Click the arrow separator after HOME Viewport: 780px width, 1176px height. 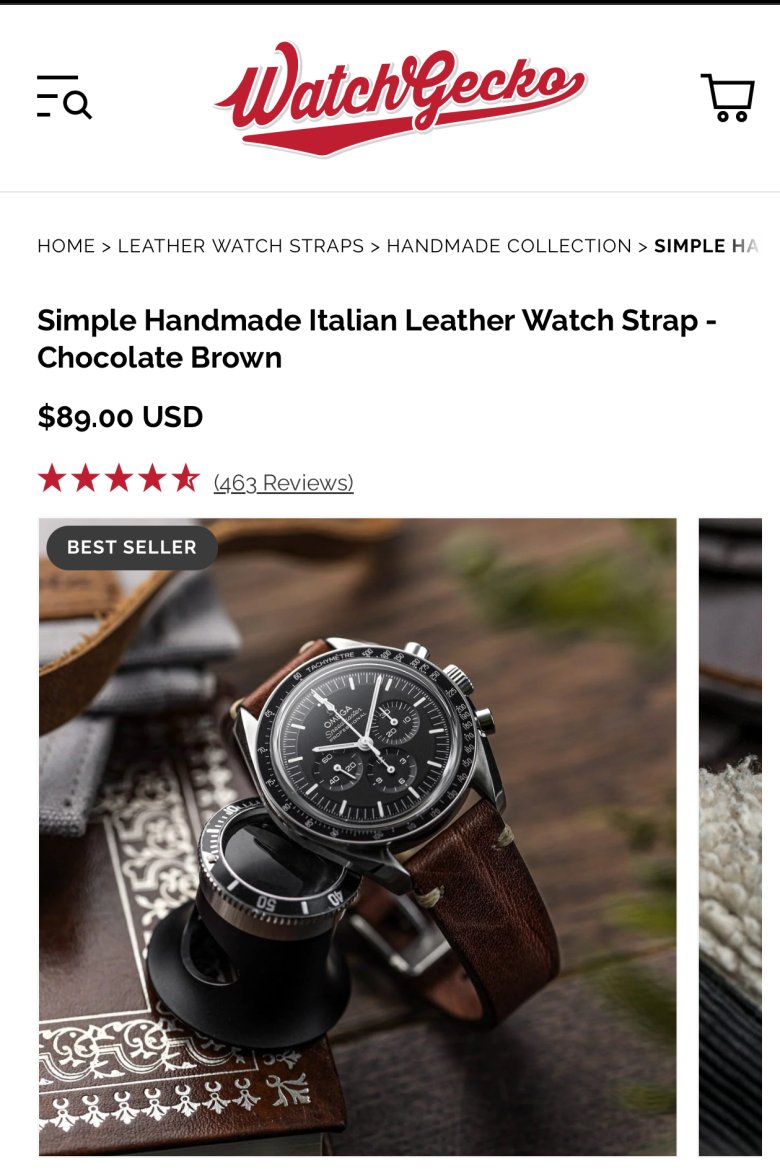tap(106, 247)
